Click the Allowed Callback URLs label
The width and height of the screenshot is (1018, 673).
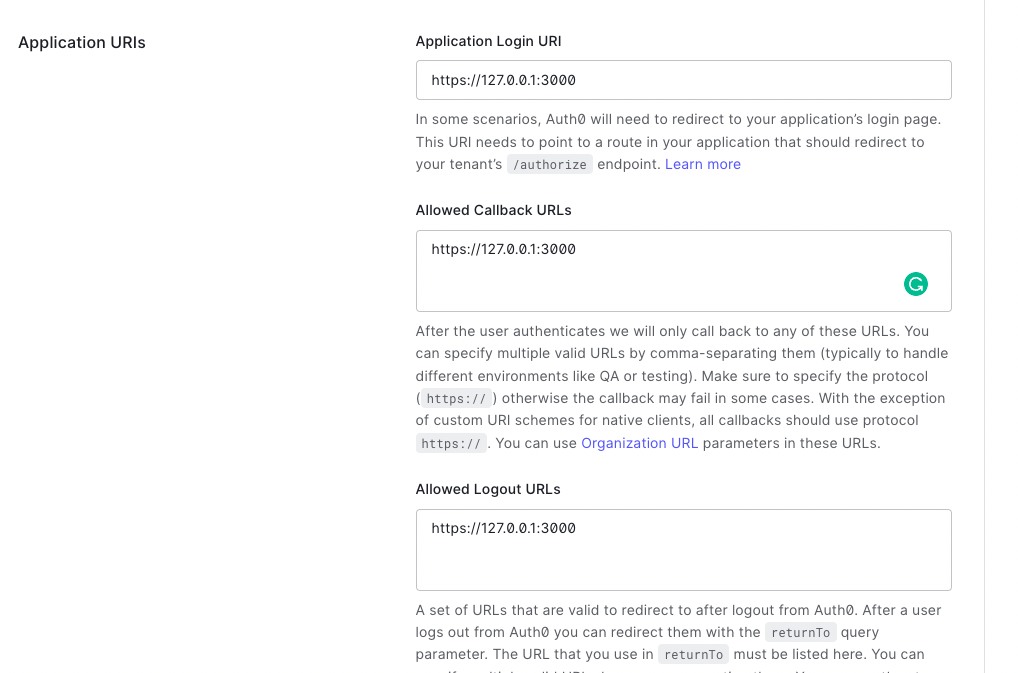493,210
